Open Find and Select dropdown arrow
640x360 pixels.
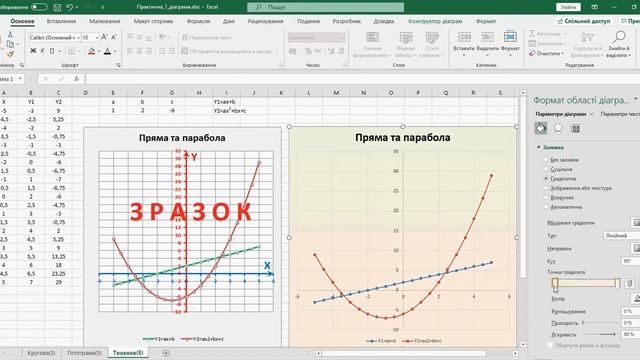coord(631,55)
